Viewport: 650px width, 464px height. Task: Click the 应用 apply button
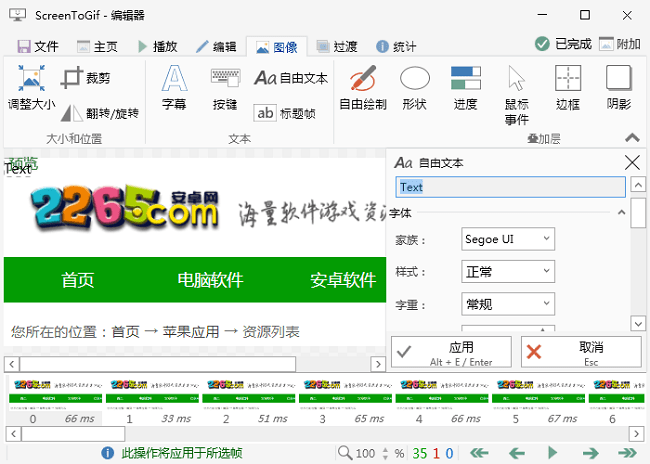[x=451, y=352]
